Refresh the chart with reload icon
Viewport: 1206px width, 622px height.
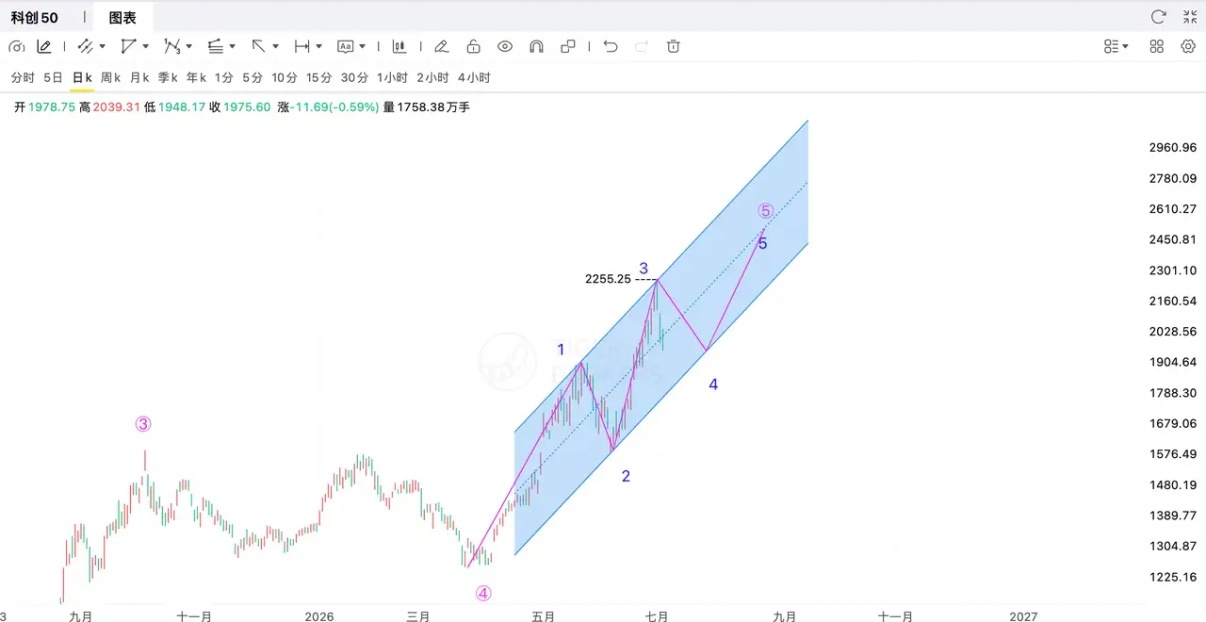coord(1158,17)
